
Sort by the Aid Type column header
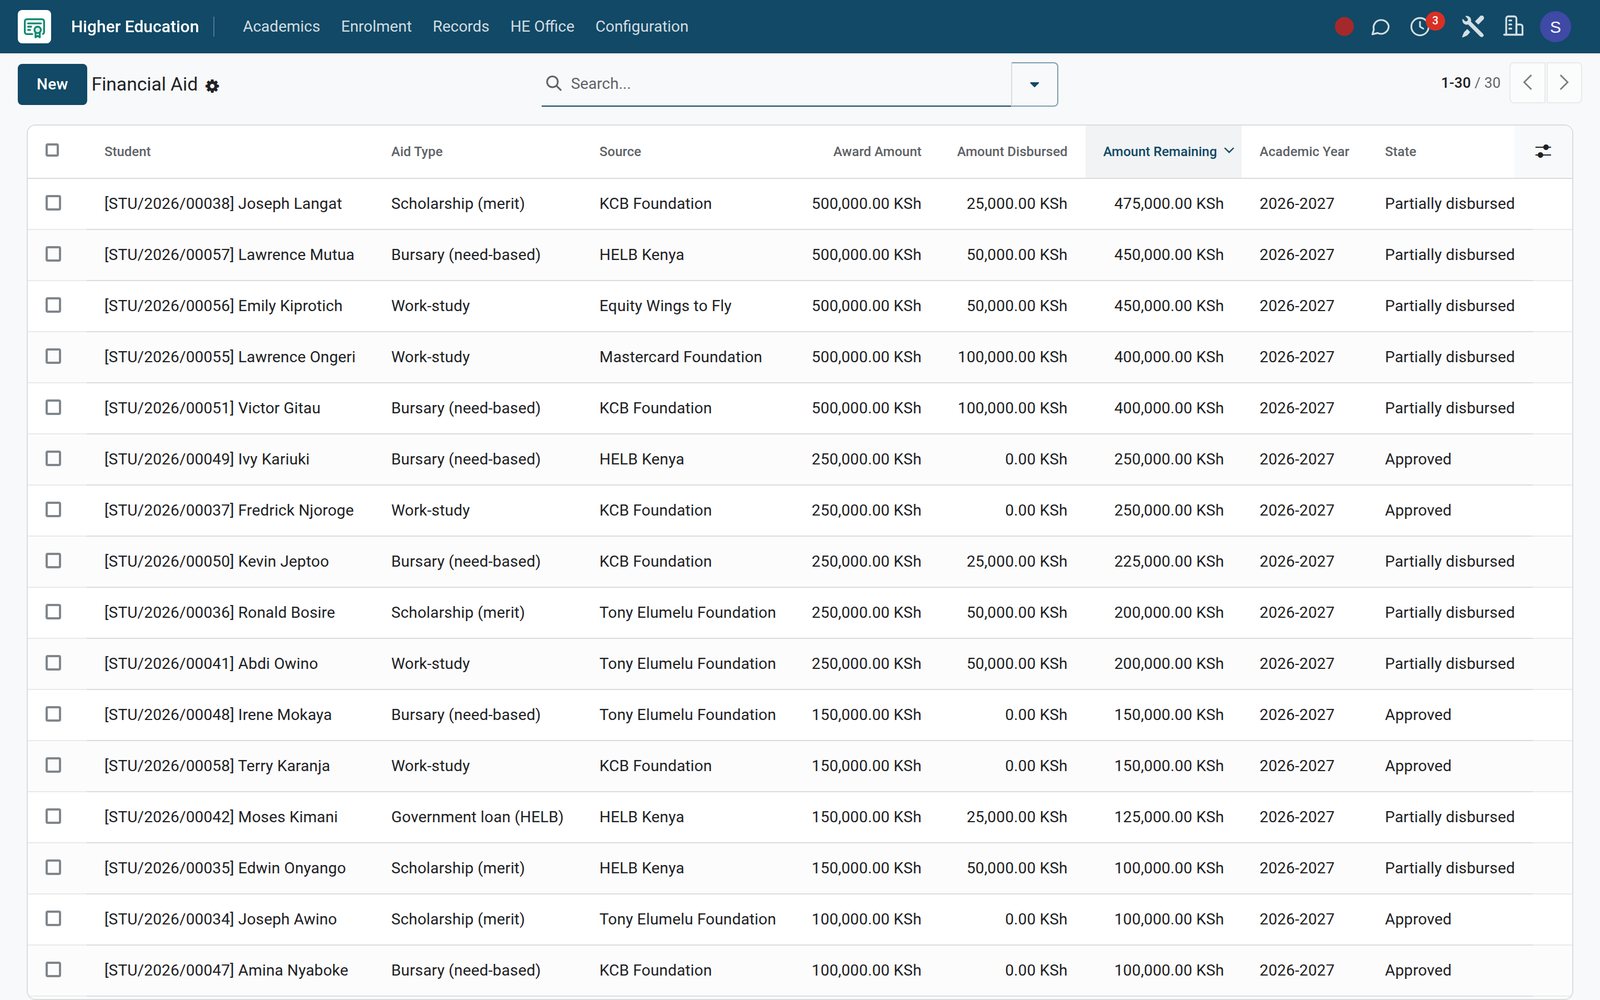click(x=416, y=152)
